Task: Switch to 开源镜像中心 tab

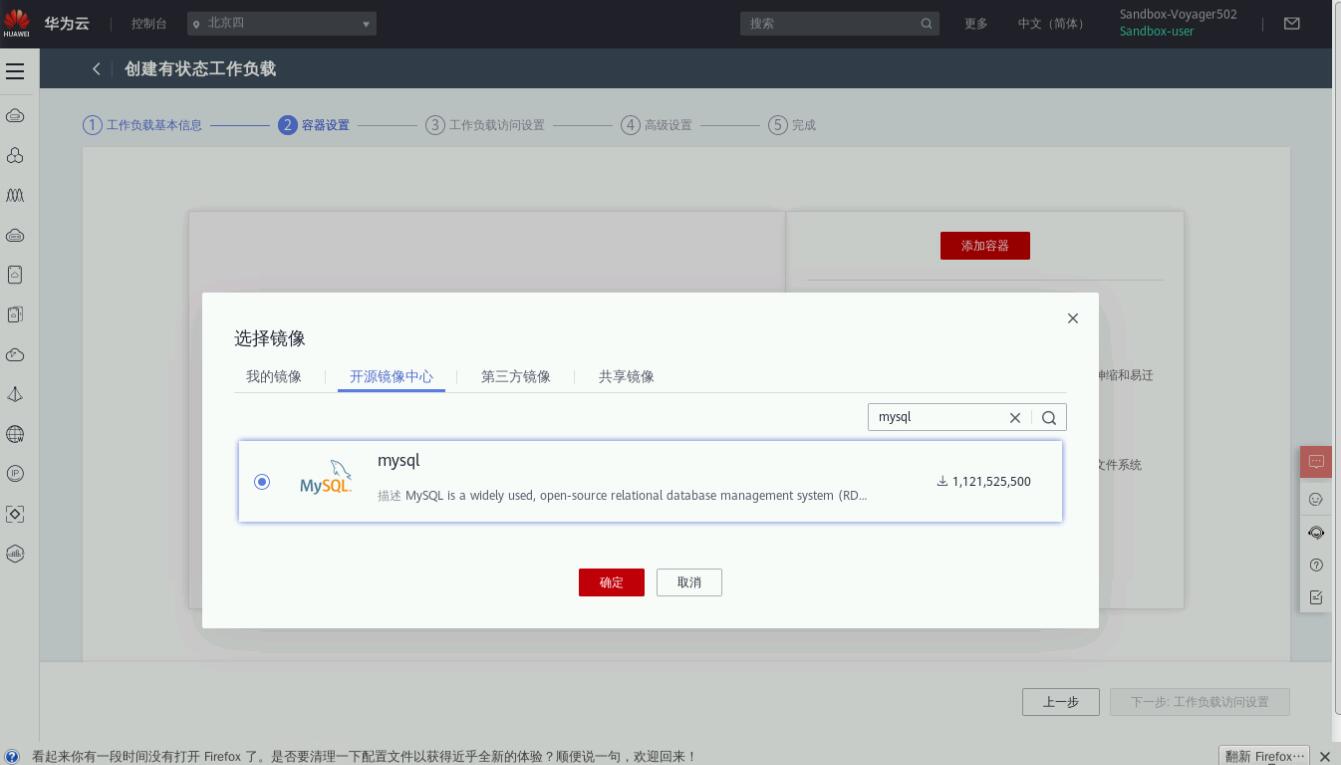Action: pos(391,377)
